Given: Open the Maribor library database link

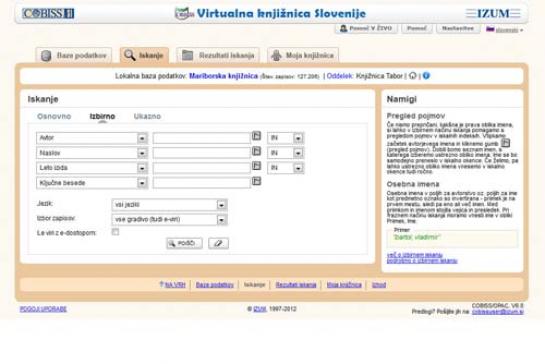Looking at the screenshot, I should tap(223, 76).
